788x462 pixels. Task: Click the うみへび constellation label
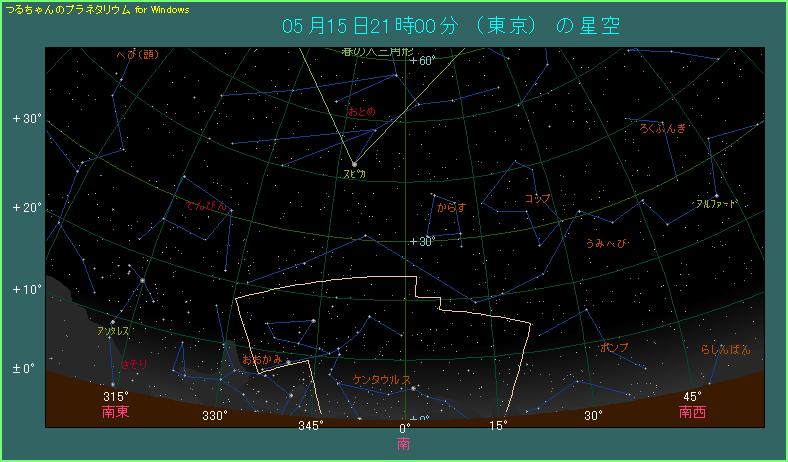click(x=606, y=243)
